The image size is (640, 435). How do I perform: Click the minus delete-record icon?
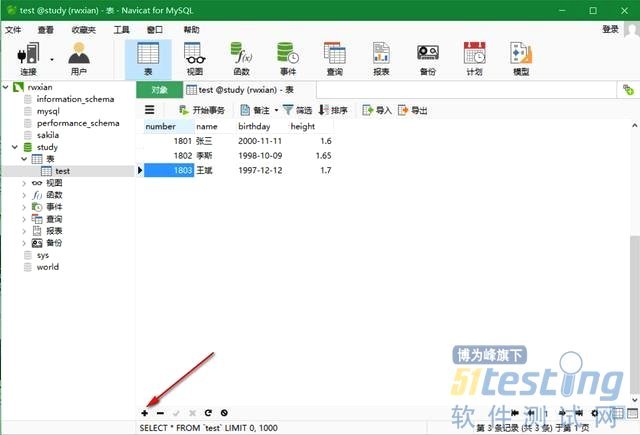[160, 413]
